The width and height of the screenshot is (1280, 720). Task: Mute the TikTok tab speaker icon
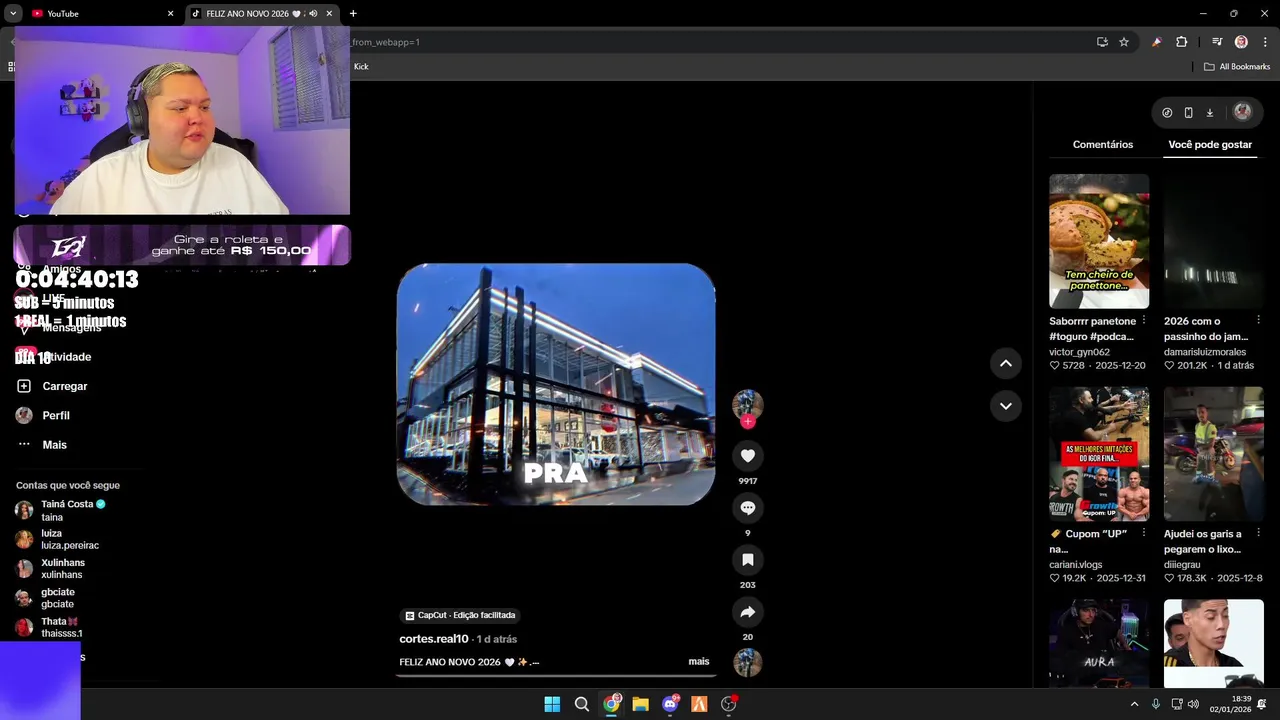[314, 14]
